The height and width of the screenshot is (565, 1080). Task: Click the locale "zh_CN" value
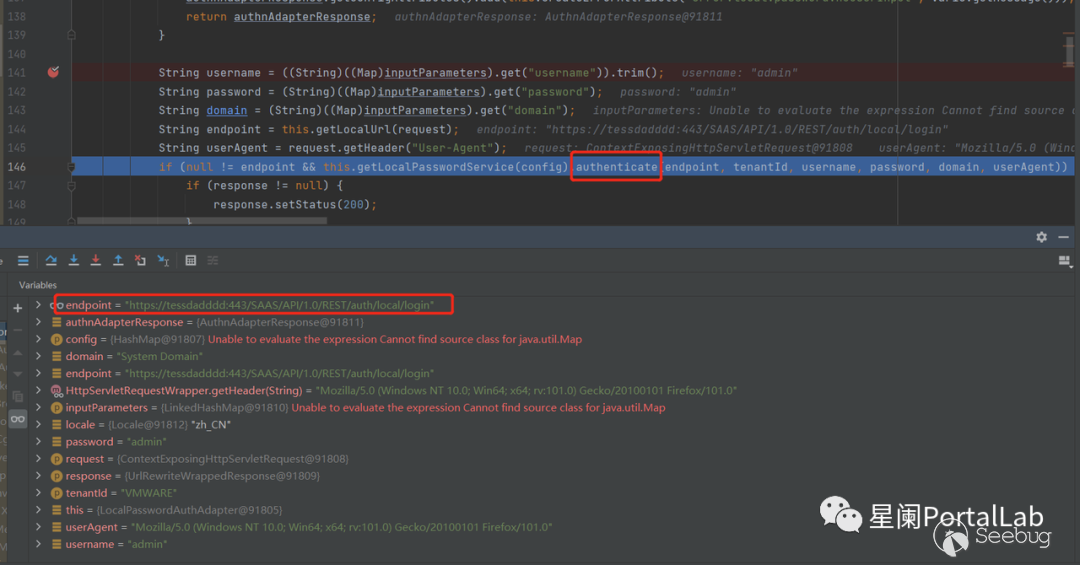tap(211, 424)
